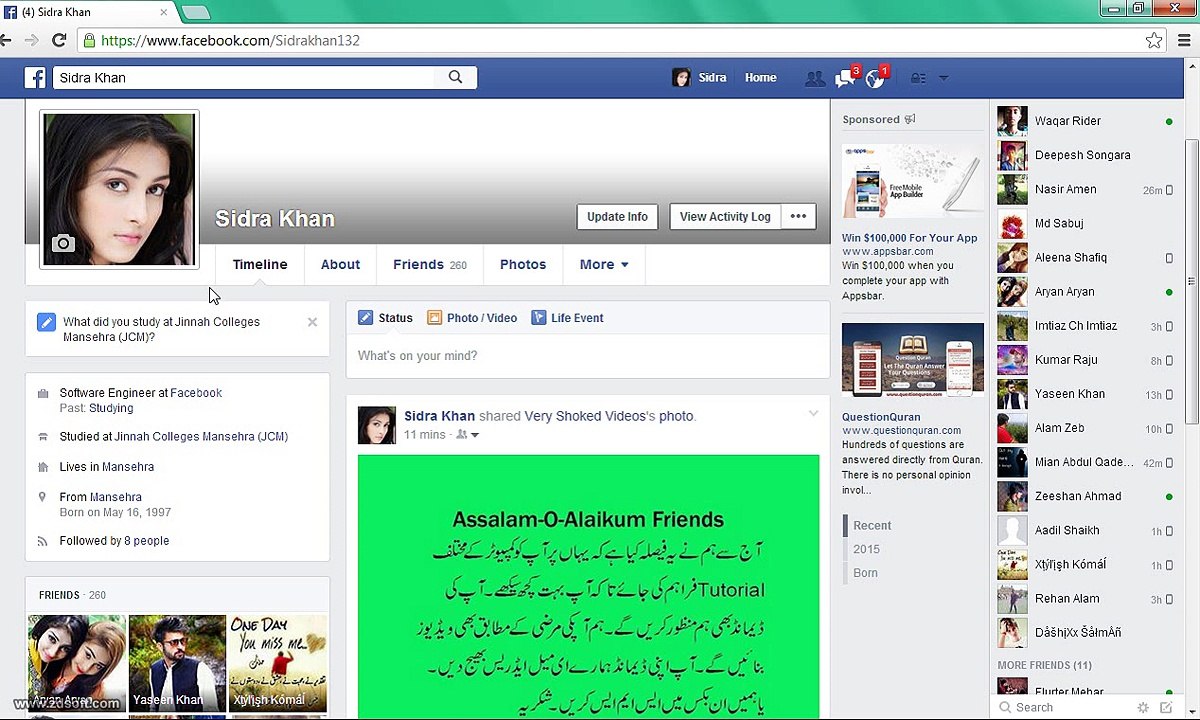Jump to Born in timeline navigator
This screenshot has width=1200, height=720.
[865, 573]
